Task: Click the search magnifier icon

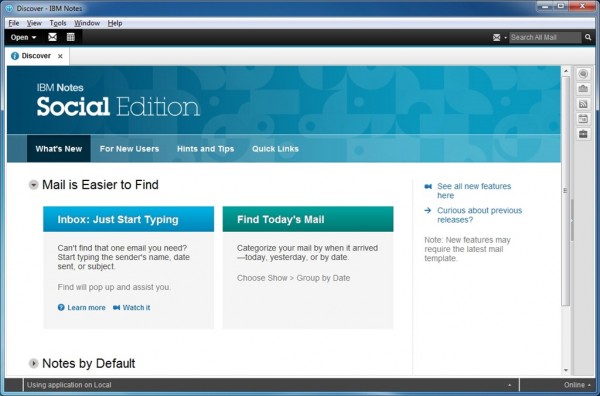Action: click(x=588, y=37)
